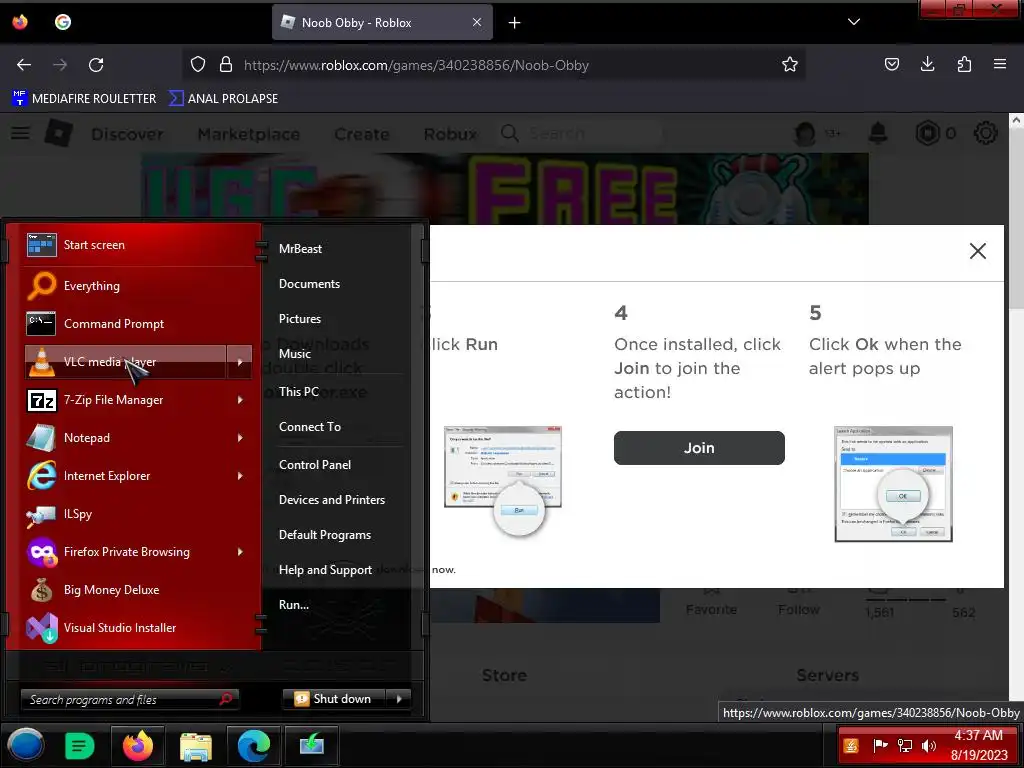
Task: Open 7-Zip File Manager
Action: [125, 400]
